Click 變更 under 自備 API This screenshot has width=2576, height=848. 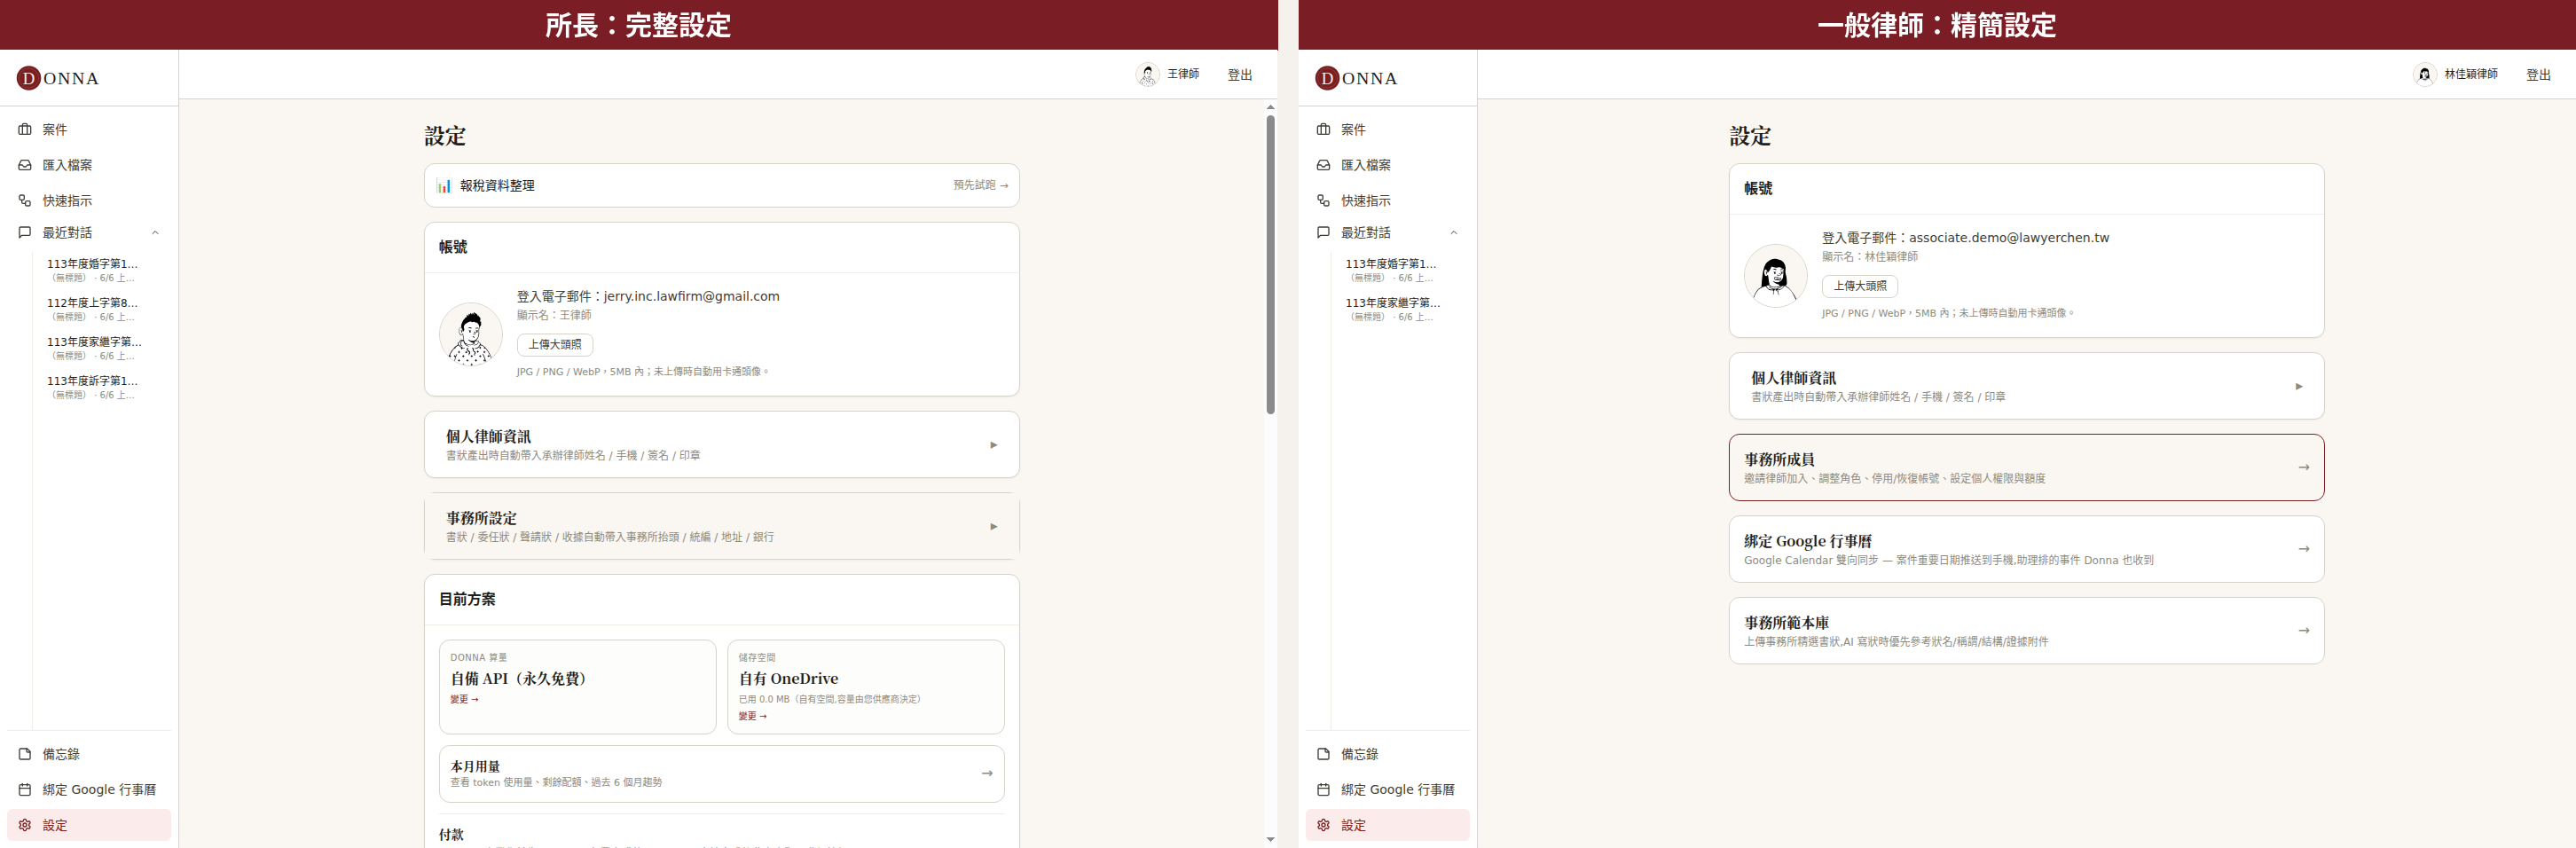pos(464,700)
